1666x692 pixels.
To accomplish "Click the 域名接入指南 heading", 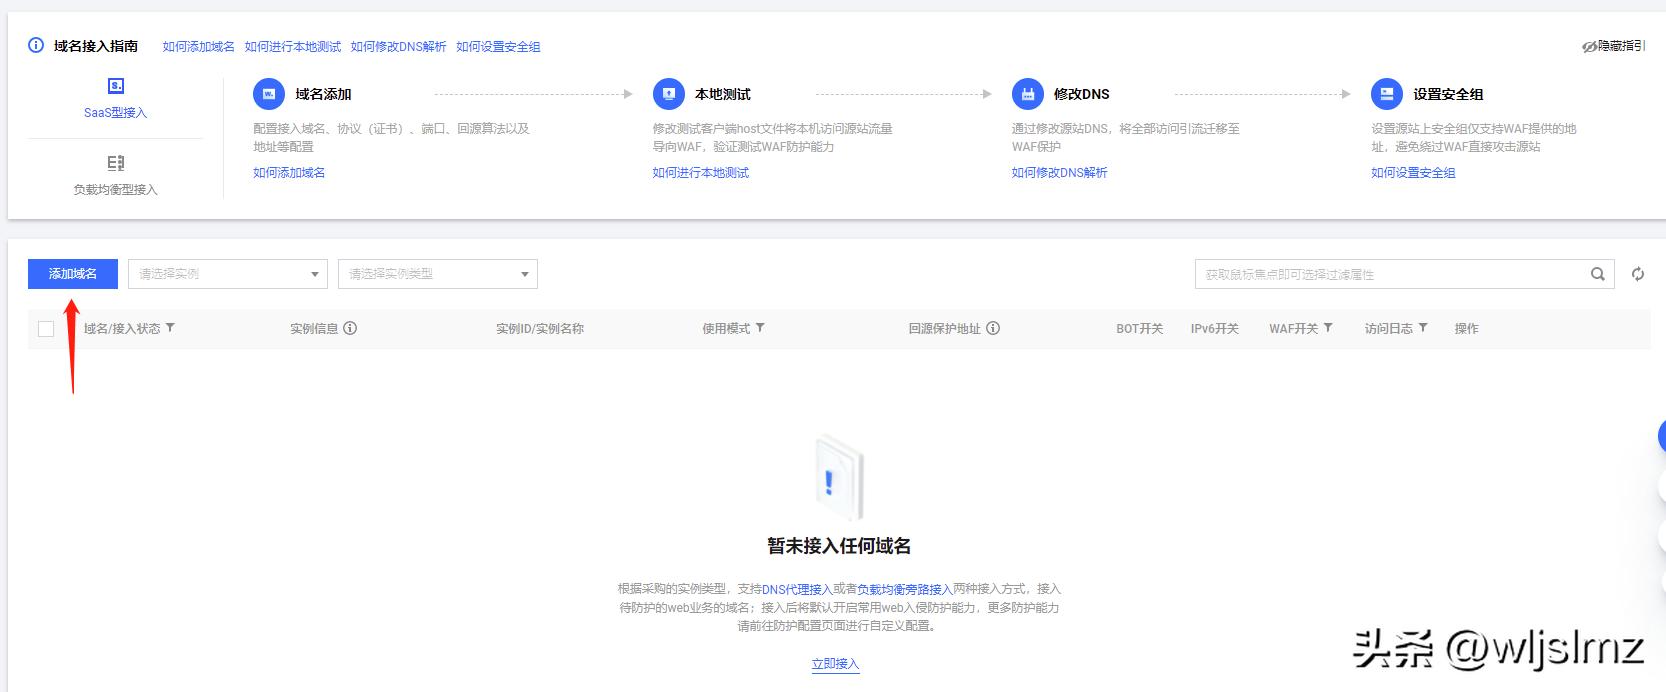I will point(96,46).
